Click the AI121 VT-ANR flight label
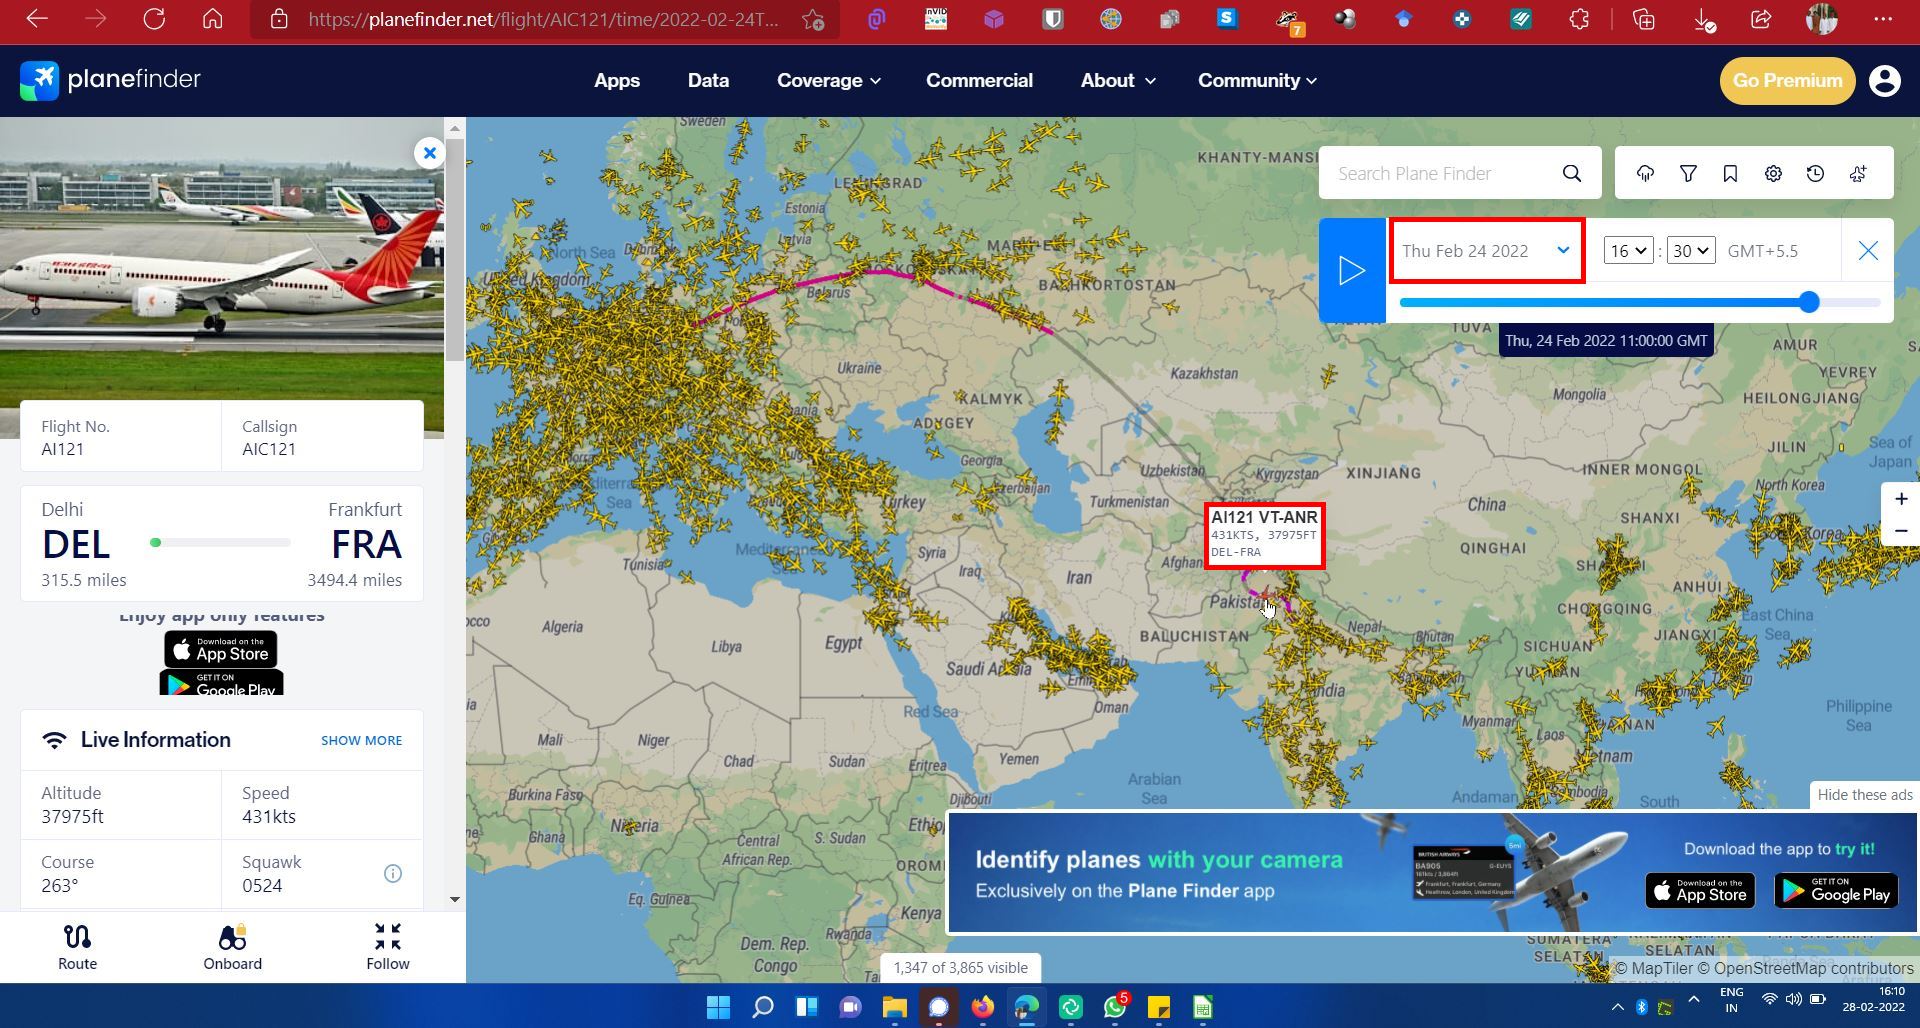The width and height of the screenshot is (1920, 1028). [x=1265, y=536]
